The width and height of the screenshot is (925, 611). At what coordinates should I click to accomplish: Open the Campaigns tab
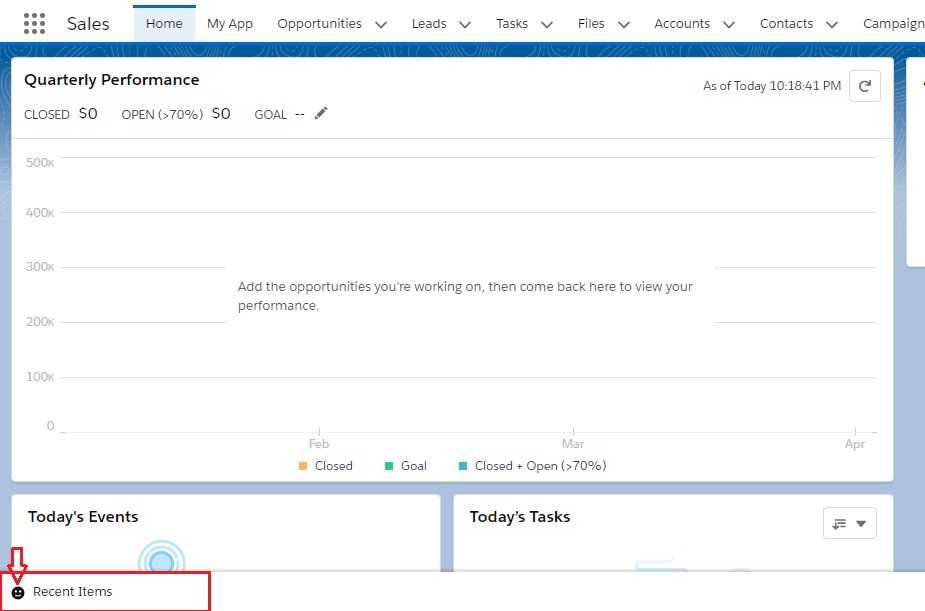(x=894, y=23)
